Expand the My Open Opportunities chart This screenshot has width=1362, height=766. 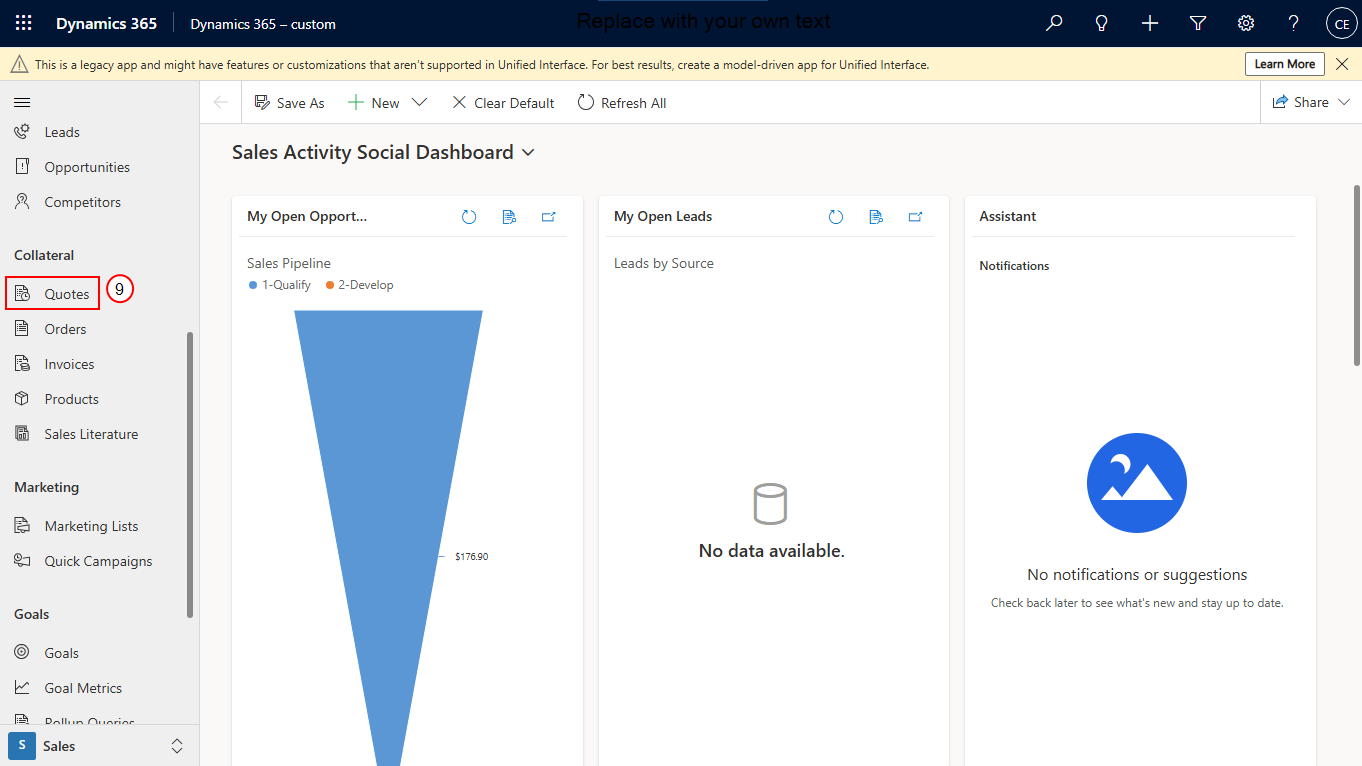pos(549,216)
